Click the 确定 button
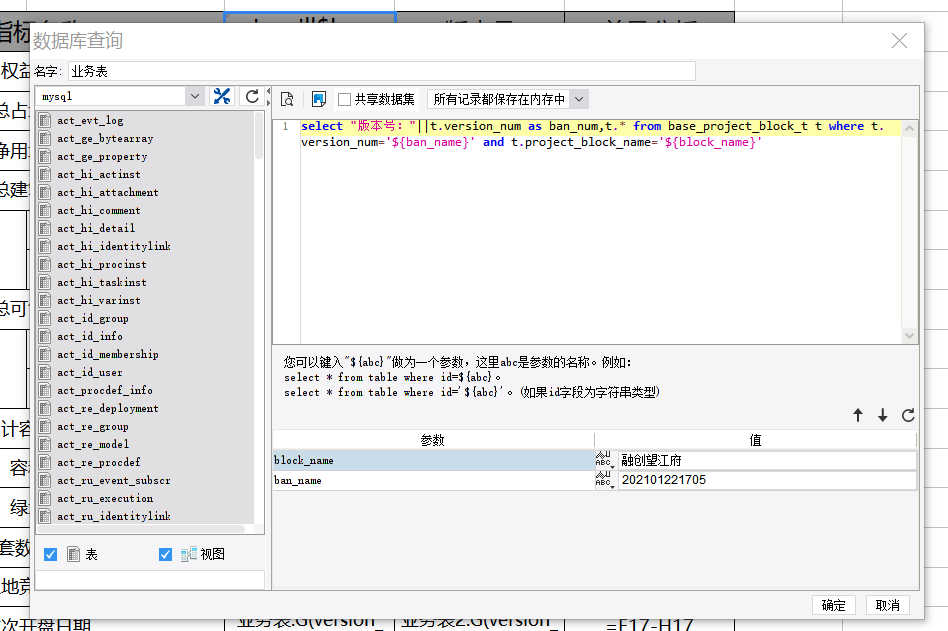This screenshot has height=631, width=948. [833, 605]
